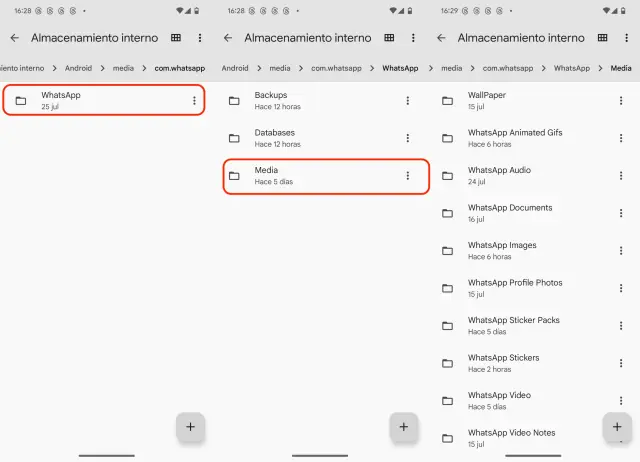Tap the folder icon beside WallPaper
This screenshot has width=640, height=462.
[447, 101]
